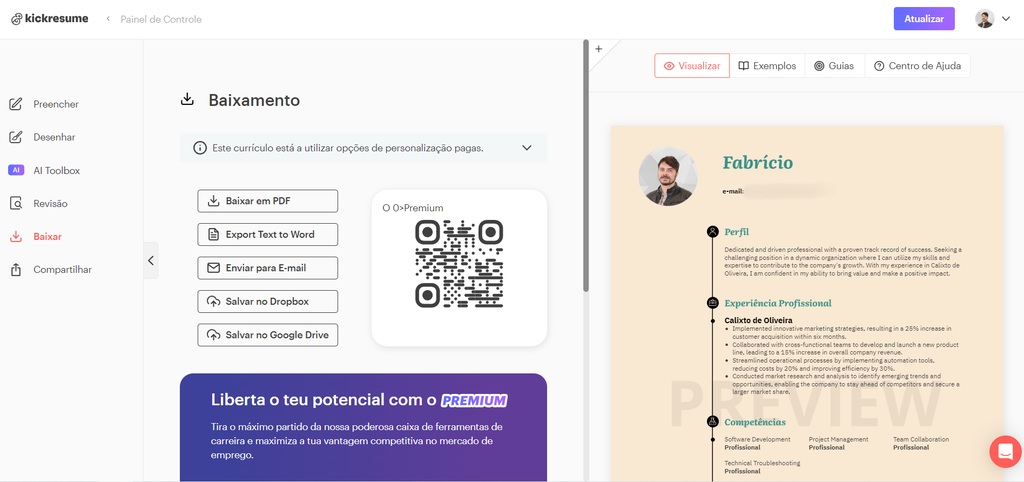
Task: Click the O 0>Premium label above QR
Action: [413, 208]
